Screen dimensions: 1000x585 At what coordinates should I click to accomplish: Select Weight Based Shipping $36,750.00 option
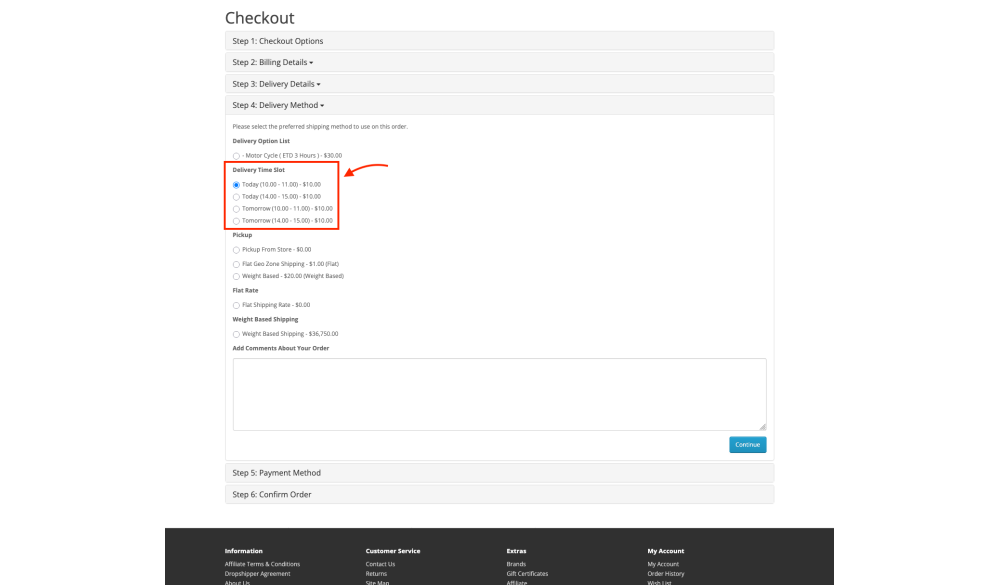coord(236,334)
